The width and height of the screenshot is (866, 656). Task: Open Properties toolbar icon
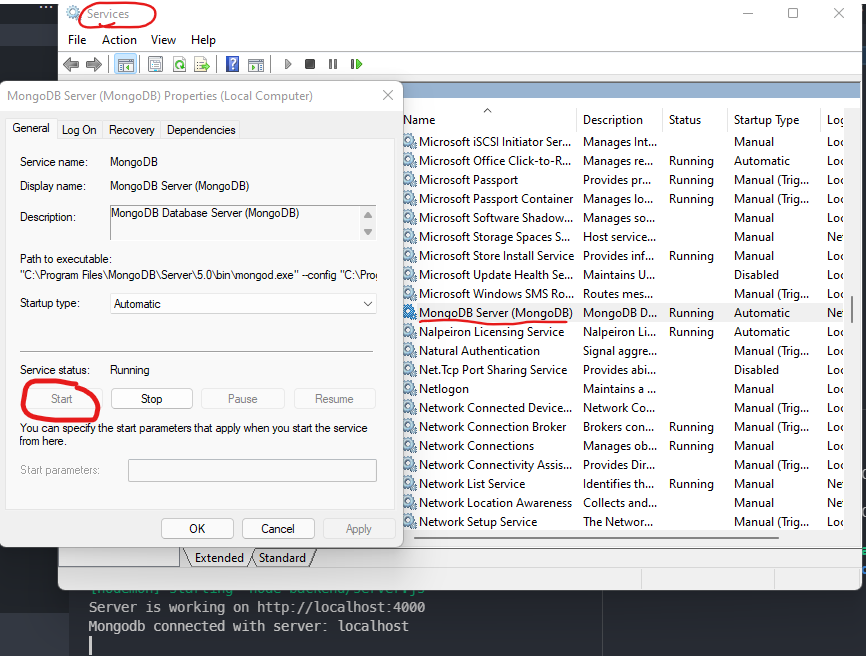pyautogui.click(x=156, y=65)
